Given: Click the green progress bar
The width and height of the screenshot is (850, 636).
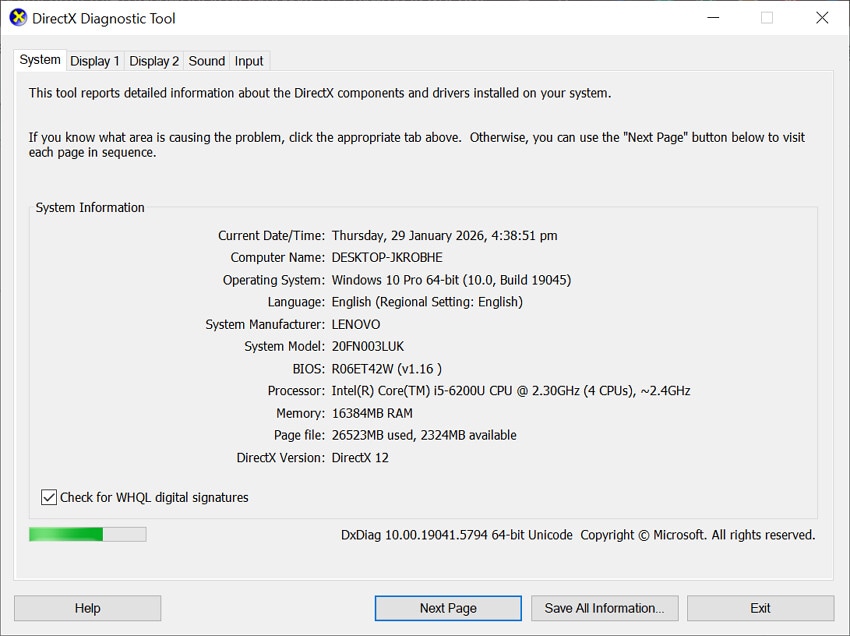Looking at the screenshot, I should click(x=87, y=534).
